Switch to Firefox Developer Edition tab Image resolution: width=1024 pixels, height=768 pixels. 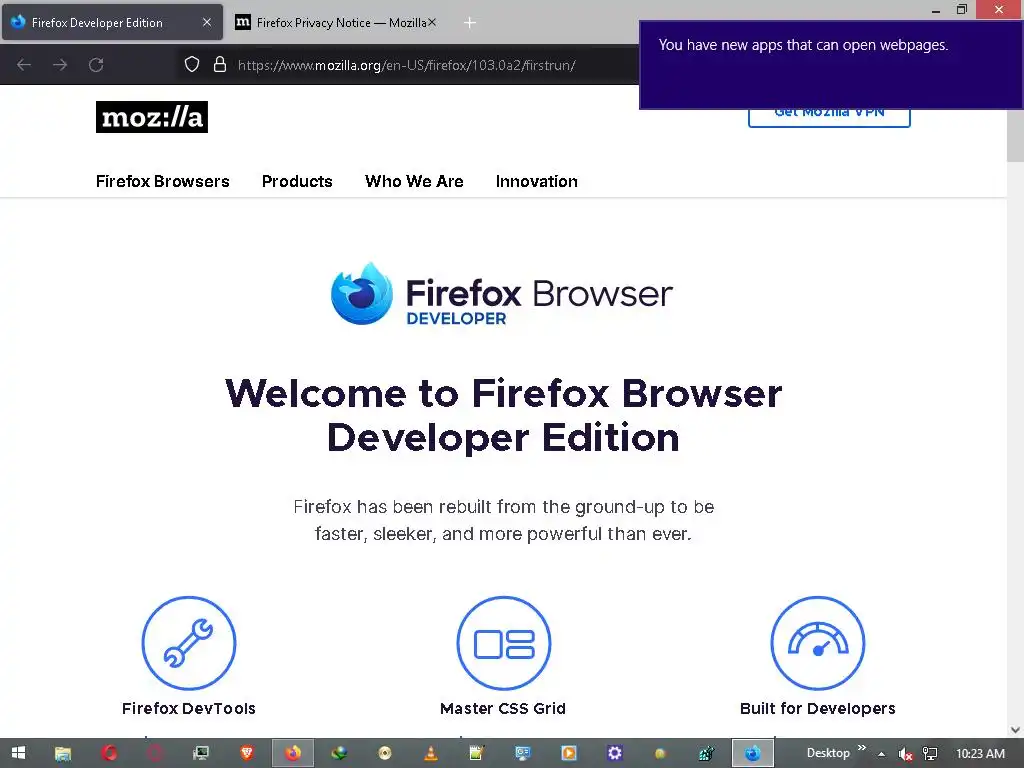coord(112,22)
